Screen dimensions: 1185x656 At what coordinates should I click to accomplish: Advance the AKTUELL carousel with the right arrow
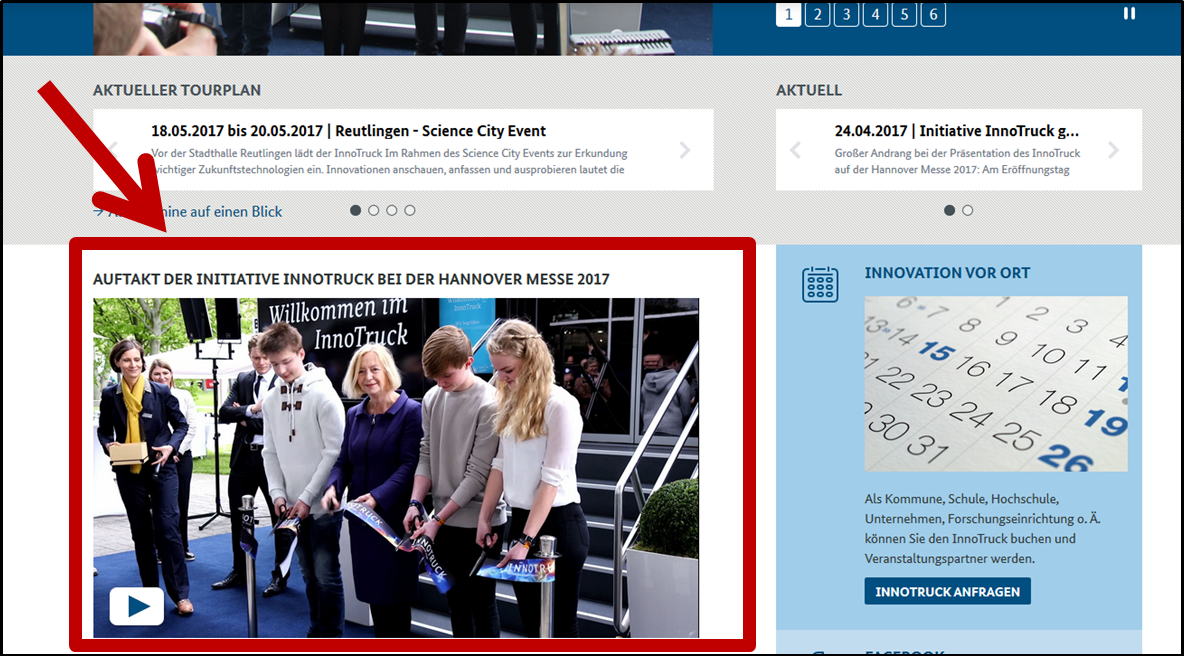point(1113,149)
